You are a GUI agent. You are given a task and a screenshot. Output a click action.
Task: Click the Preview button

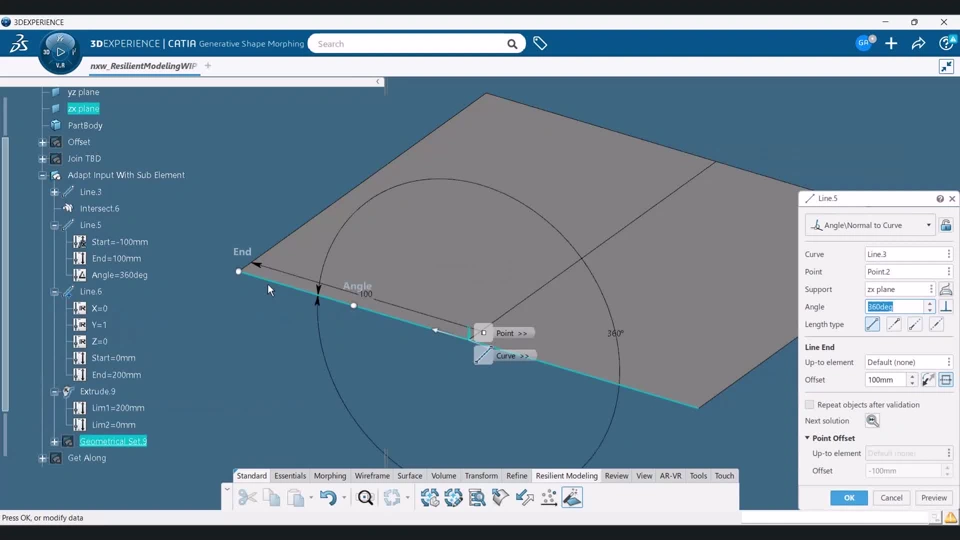[x=934, y=498]
